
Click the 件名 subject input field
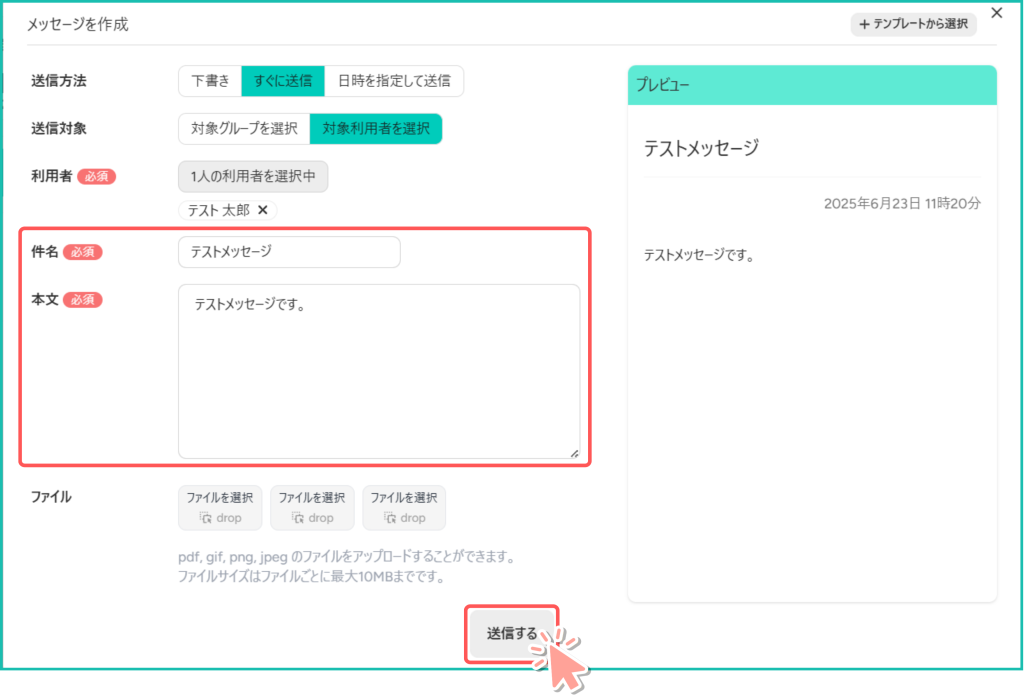pyautogui.click(x=289, y=252)
